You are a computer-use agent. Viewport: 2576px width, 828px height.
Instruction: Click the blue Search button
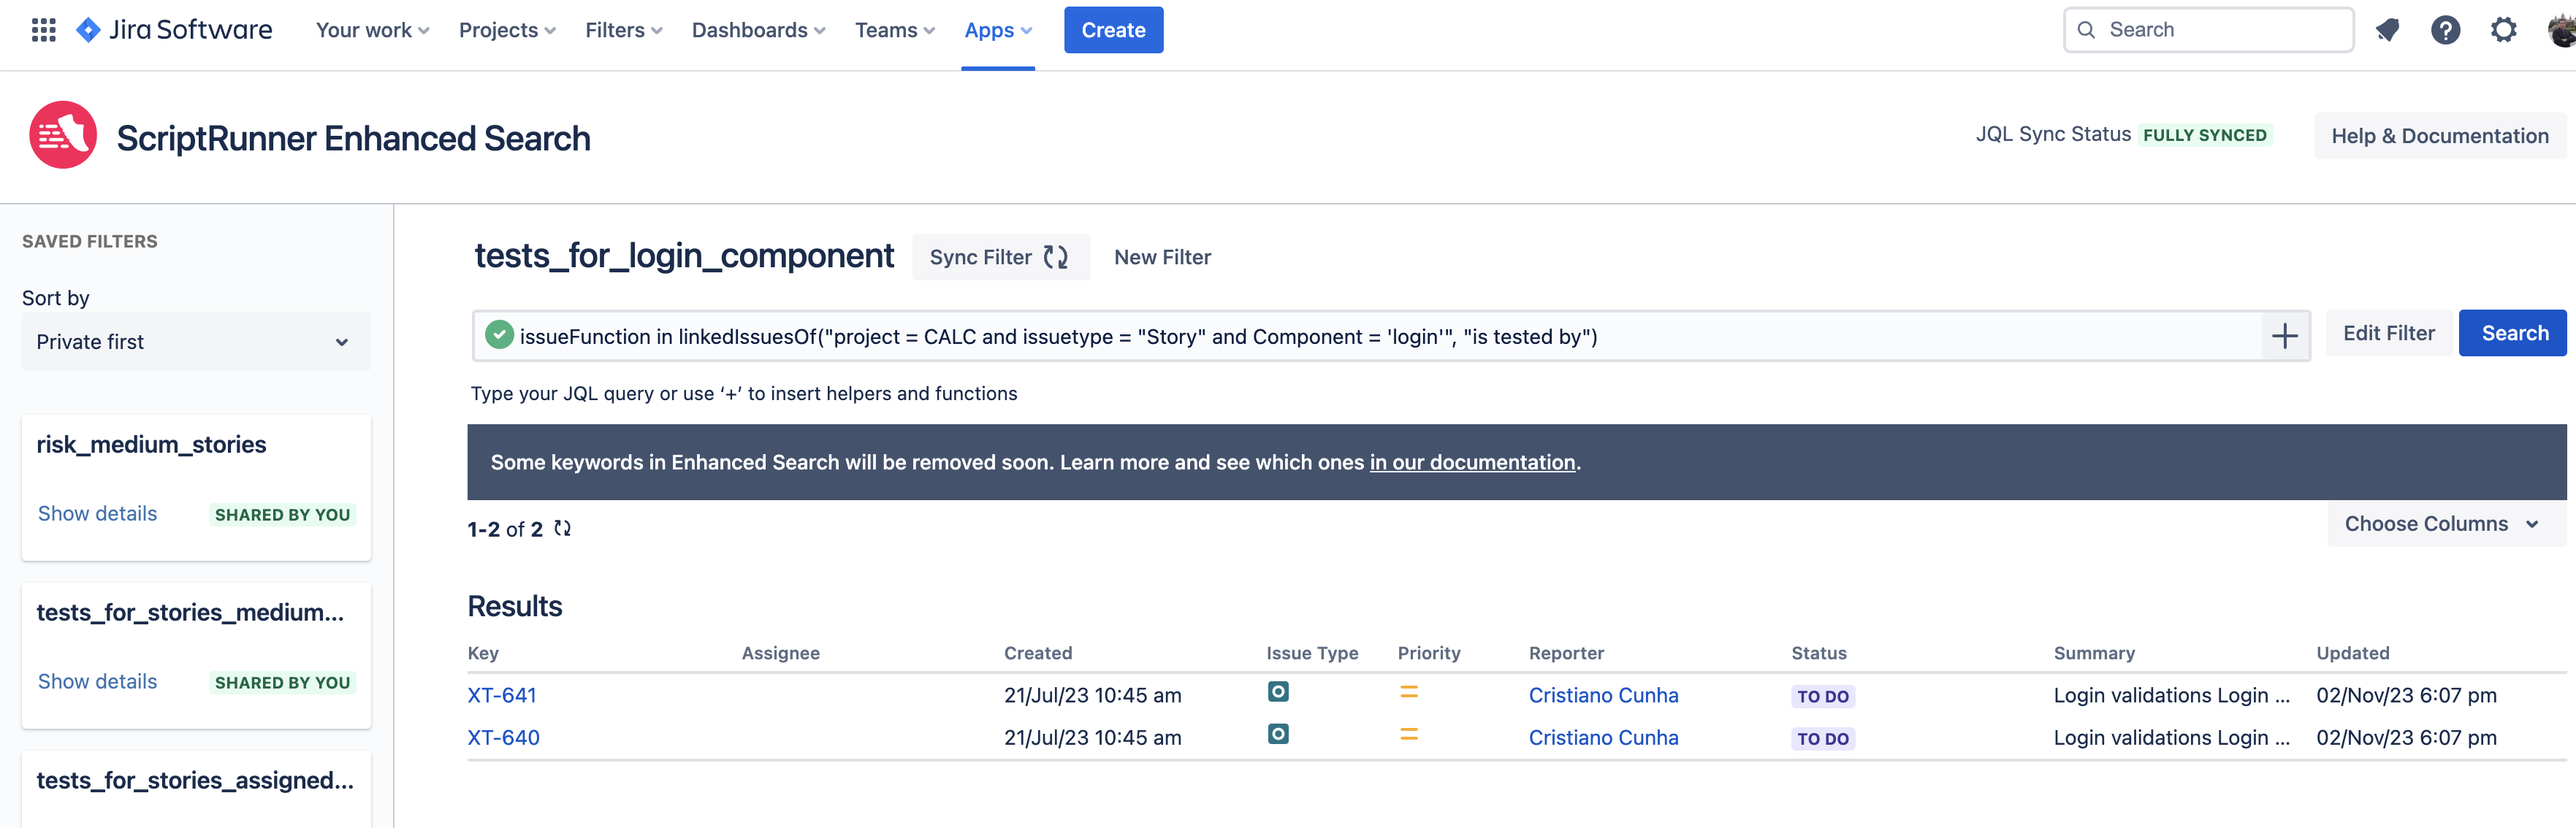[2514, 333]
